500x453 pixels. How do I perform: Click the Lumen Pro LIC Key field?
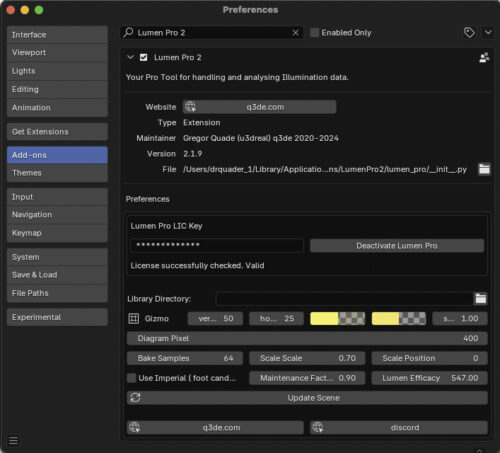tap(217, 245)
